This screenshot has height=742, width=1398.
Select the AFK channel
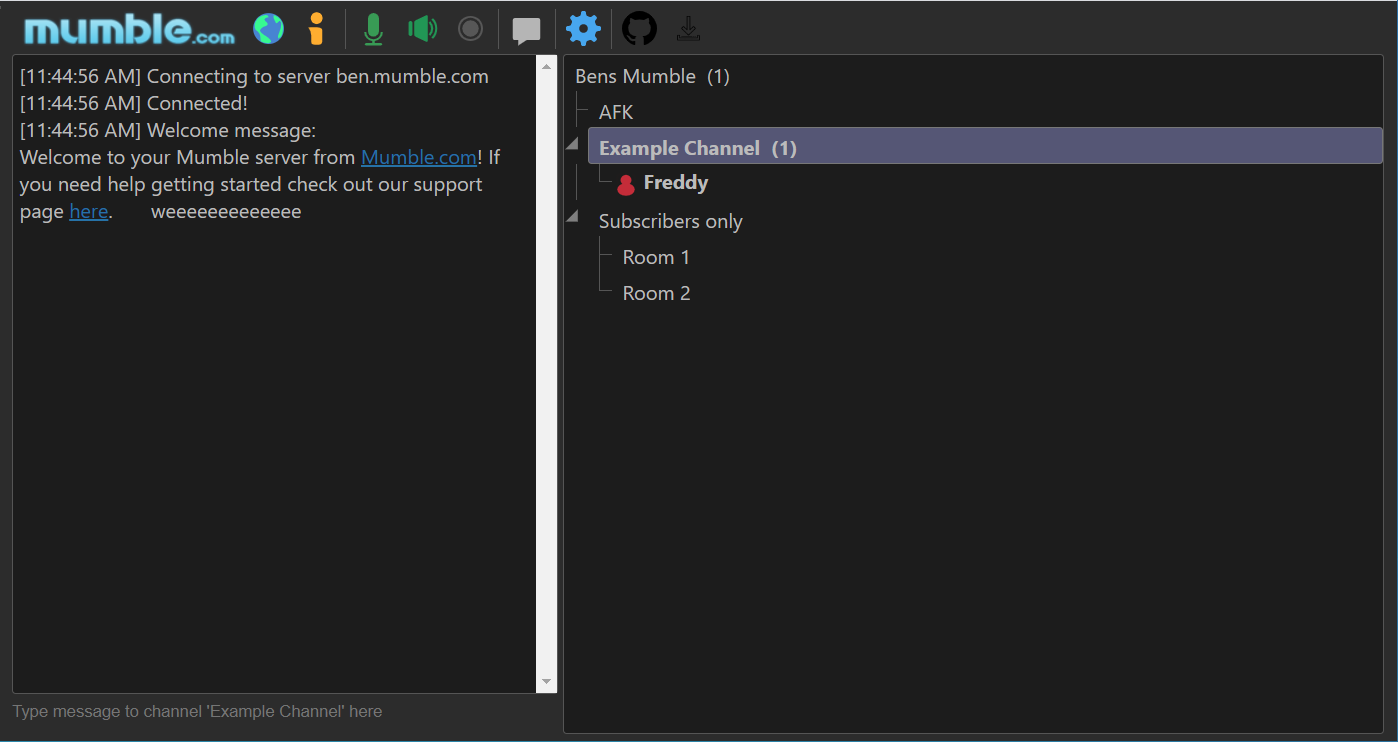[616, 112]
